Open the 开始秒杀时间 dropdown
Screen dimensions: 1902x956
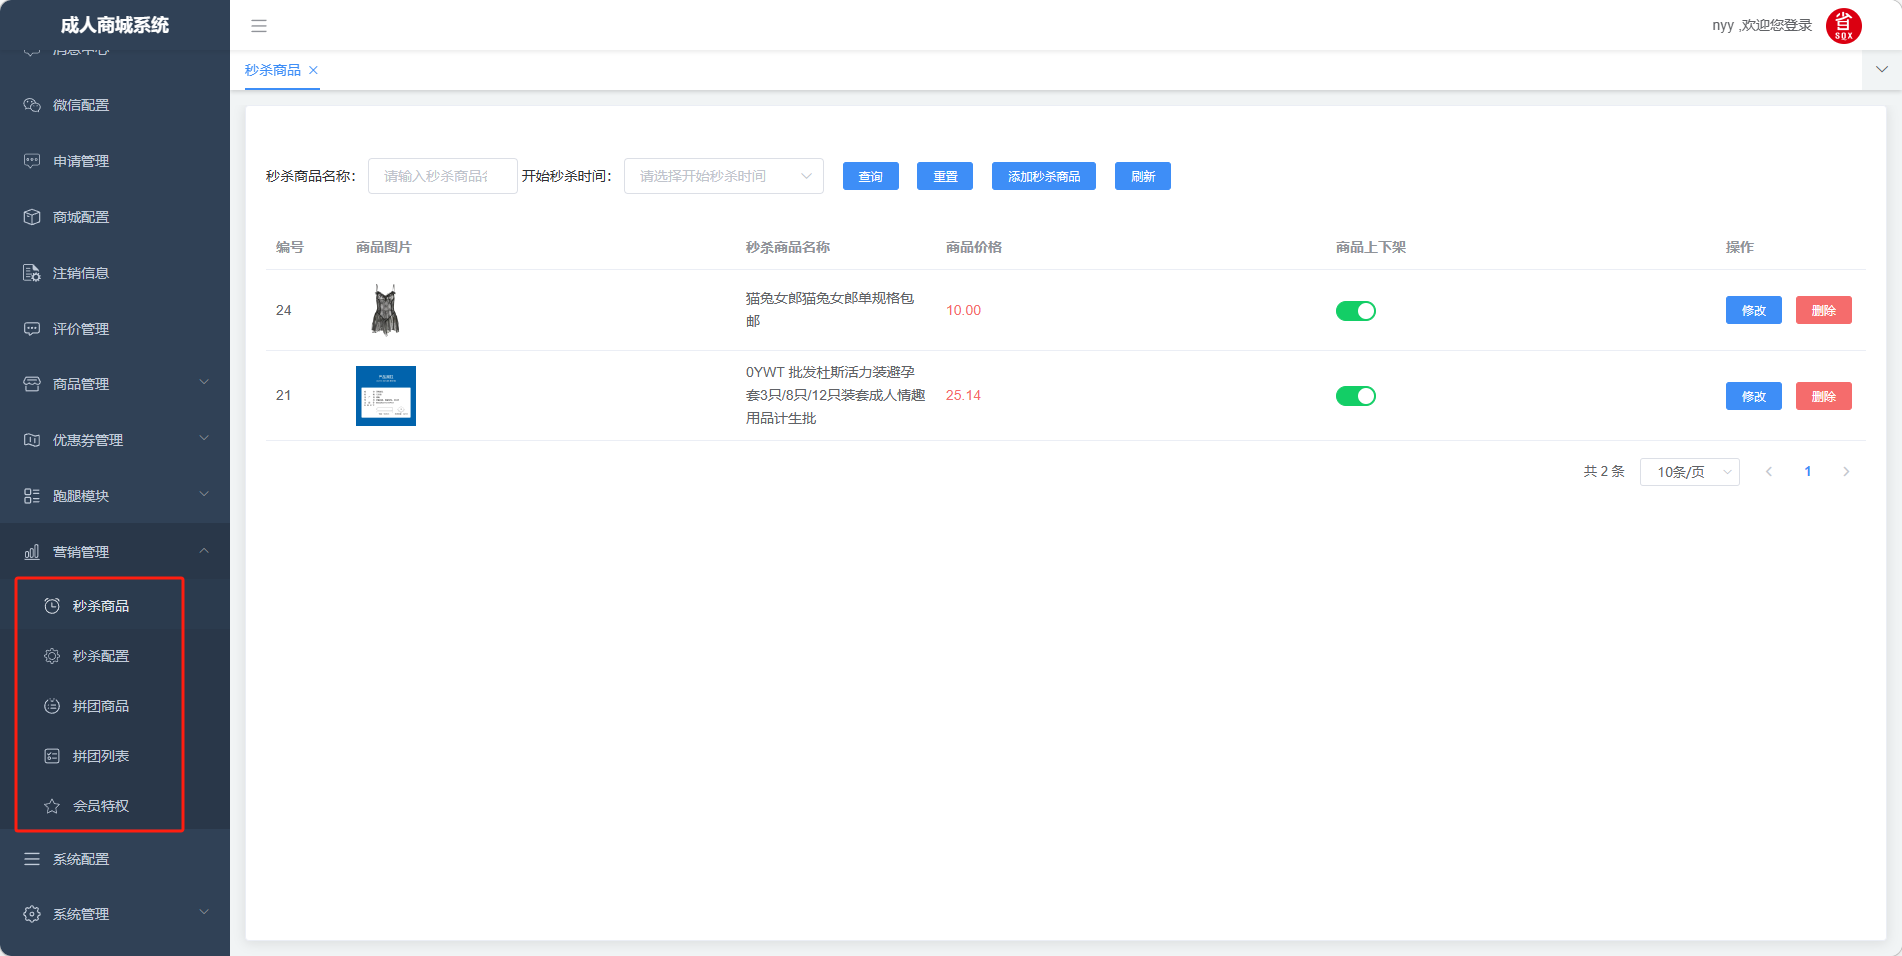pos(723,176)
